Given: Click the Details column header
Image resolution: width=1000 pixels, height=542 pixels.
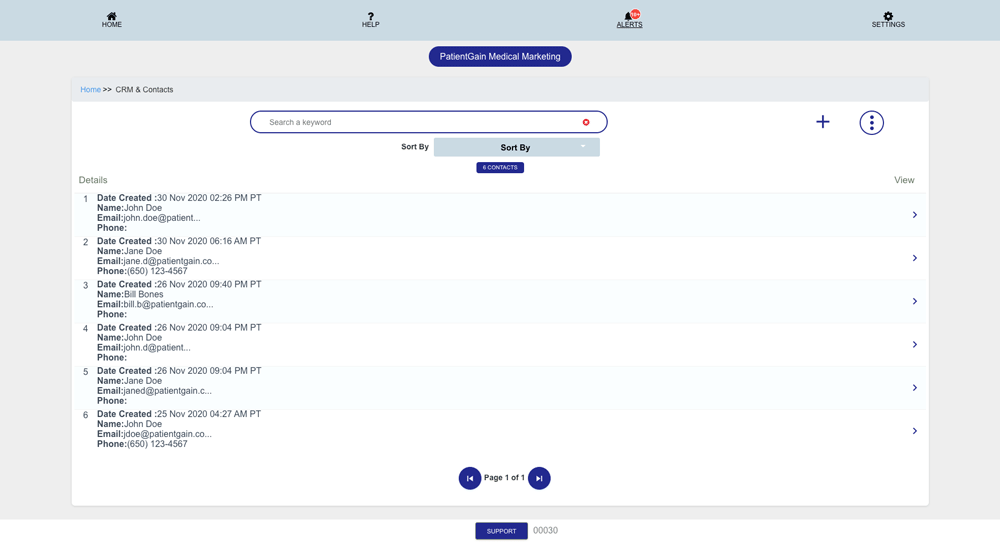Looking at the screenshot, I should pyautogui.click(x=93, y=180).
